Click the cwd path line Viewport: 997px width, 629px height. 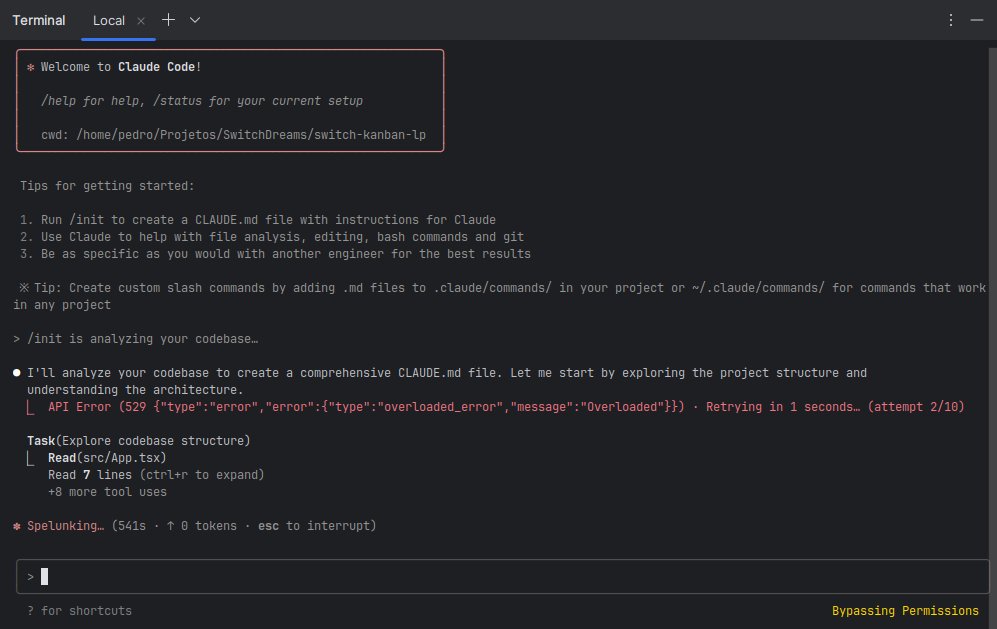(x=233, y=135)
